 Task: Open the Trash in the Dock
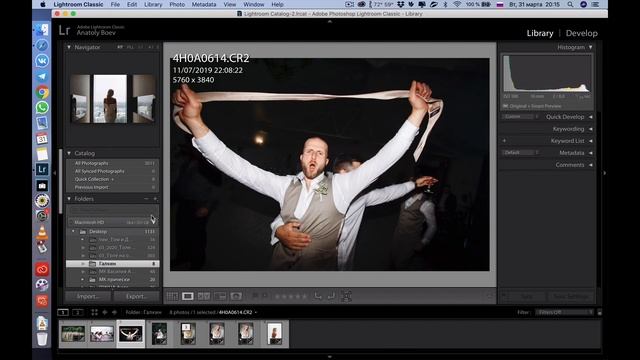42,339
